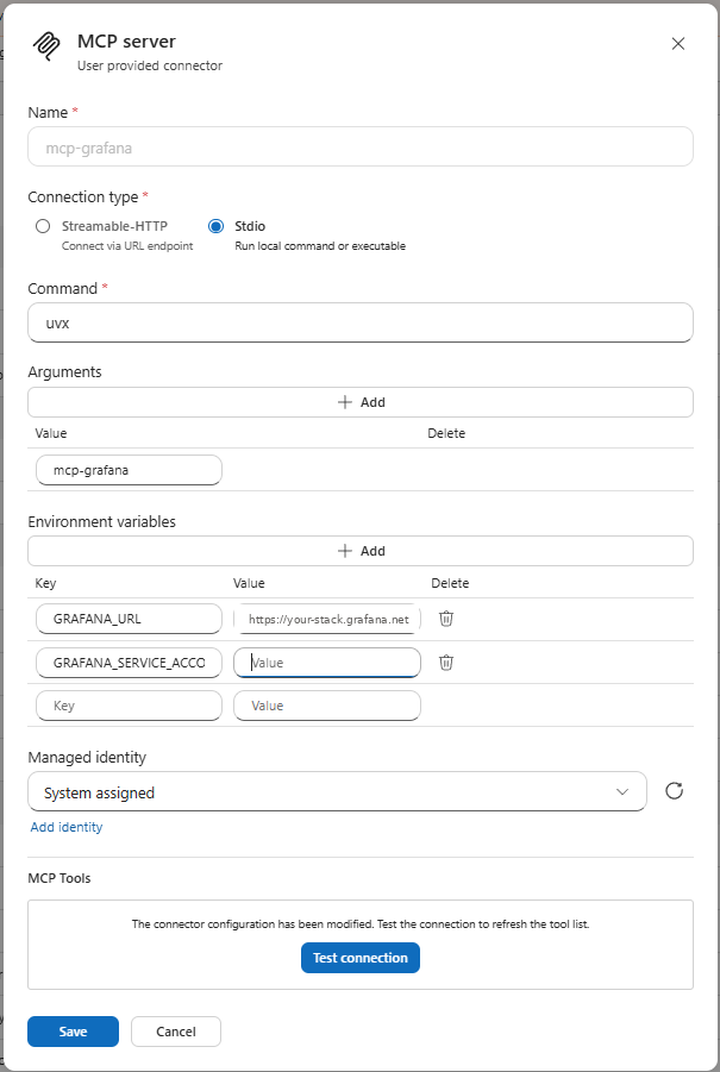Refresh the managed identity list

point(674,791)
